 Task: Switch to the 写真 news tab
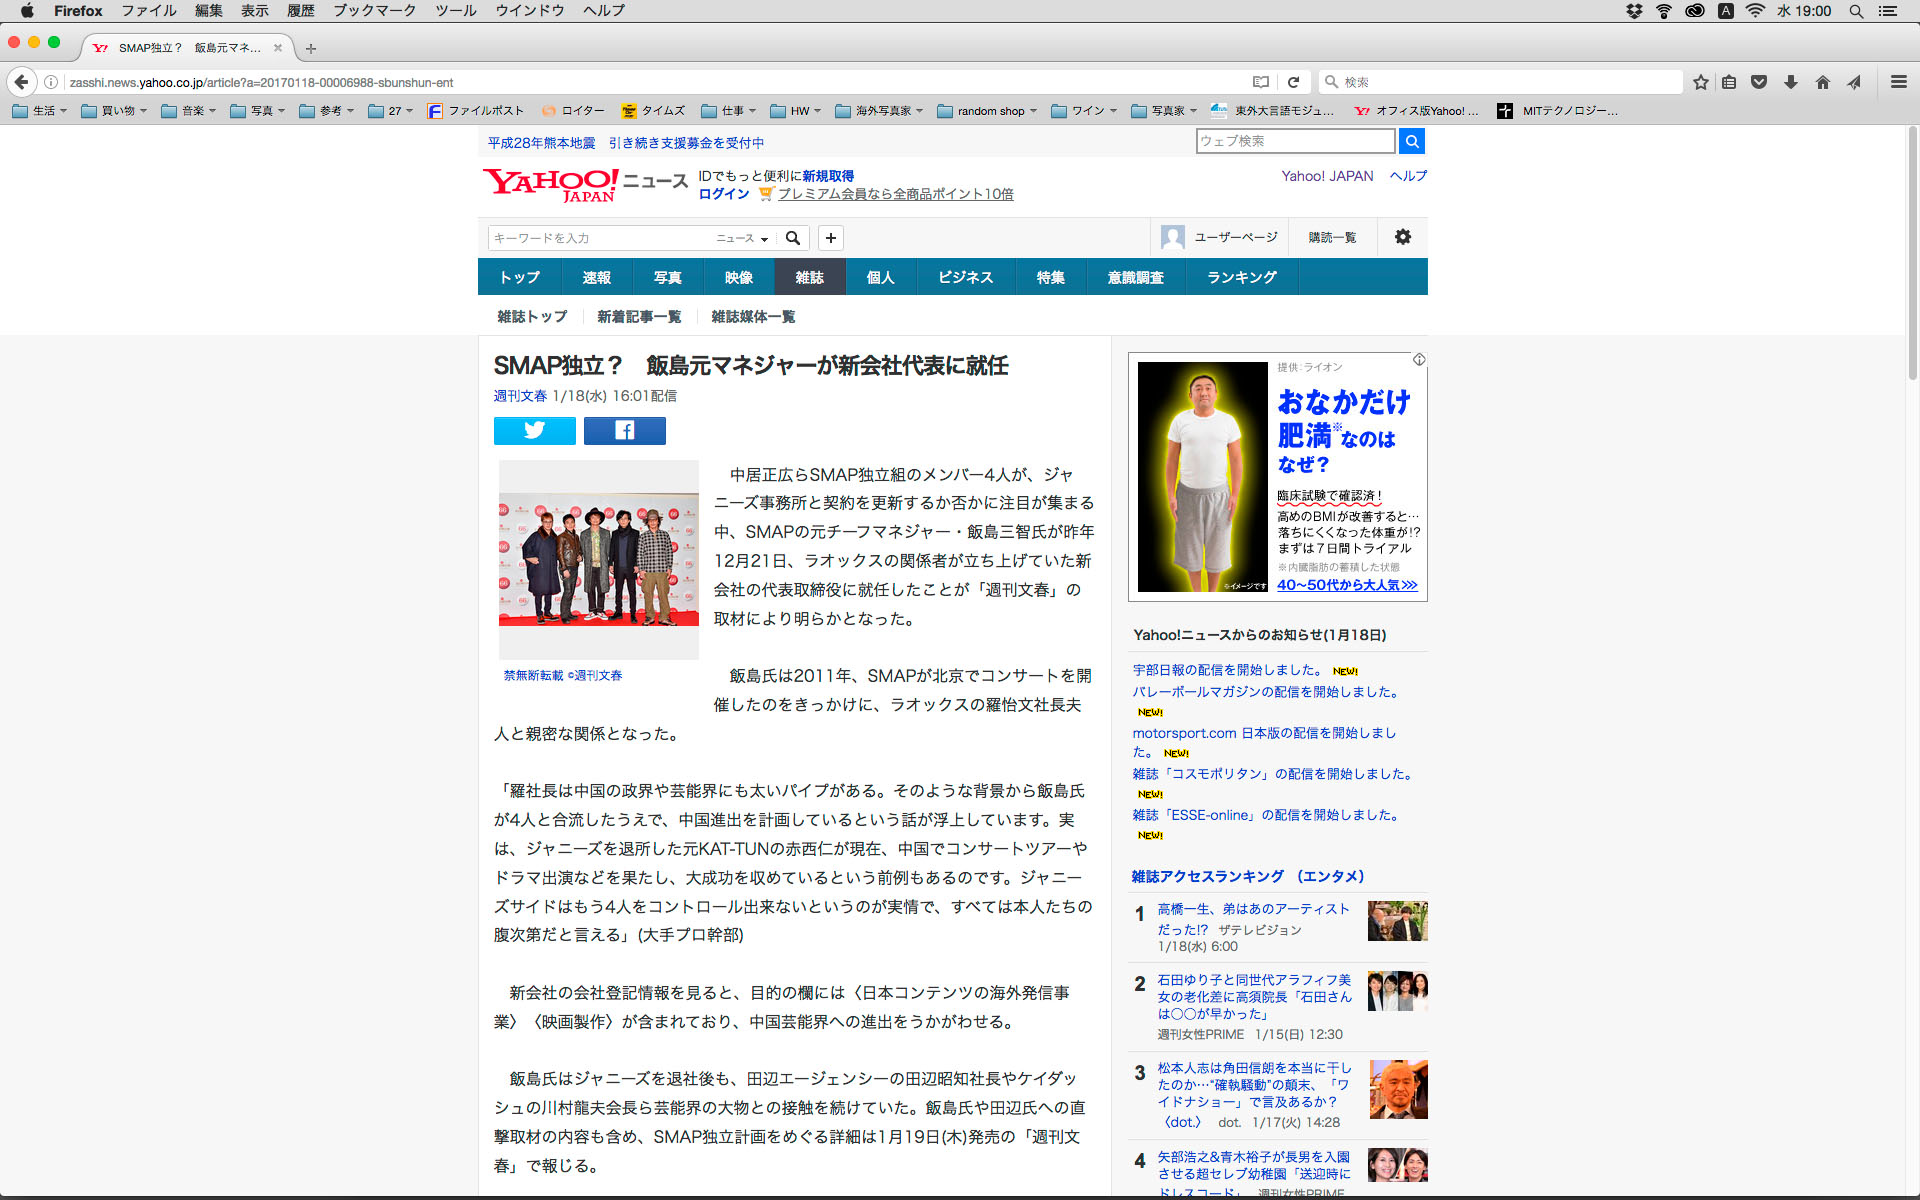(667, 277)
